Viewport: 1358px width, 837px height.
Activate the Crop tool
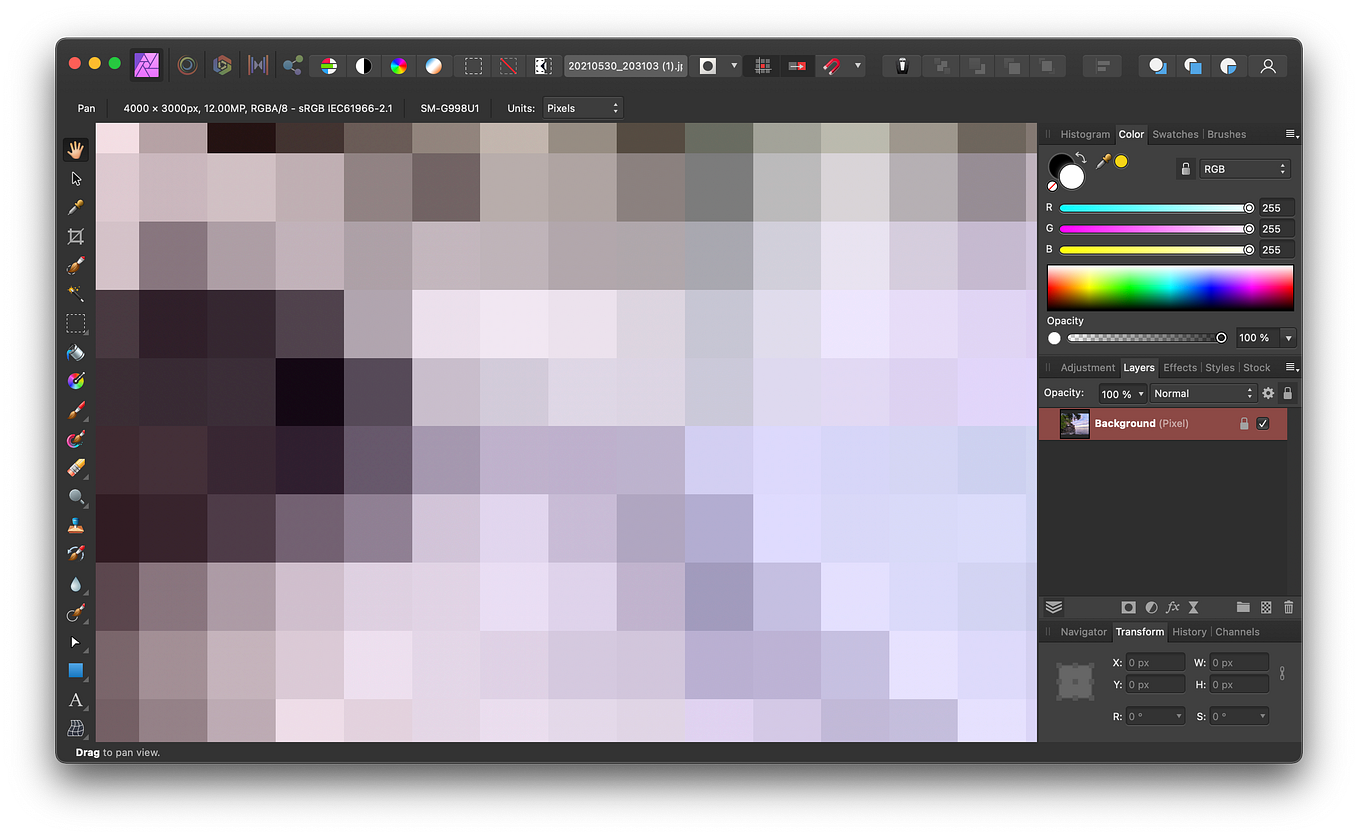coord(76,236)
